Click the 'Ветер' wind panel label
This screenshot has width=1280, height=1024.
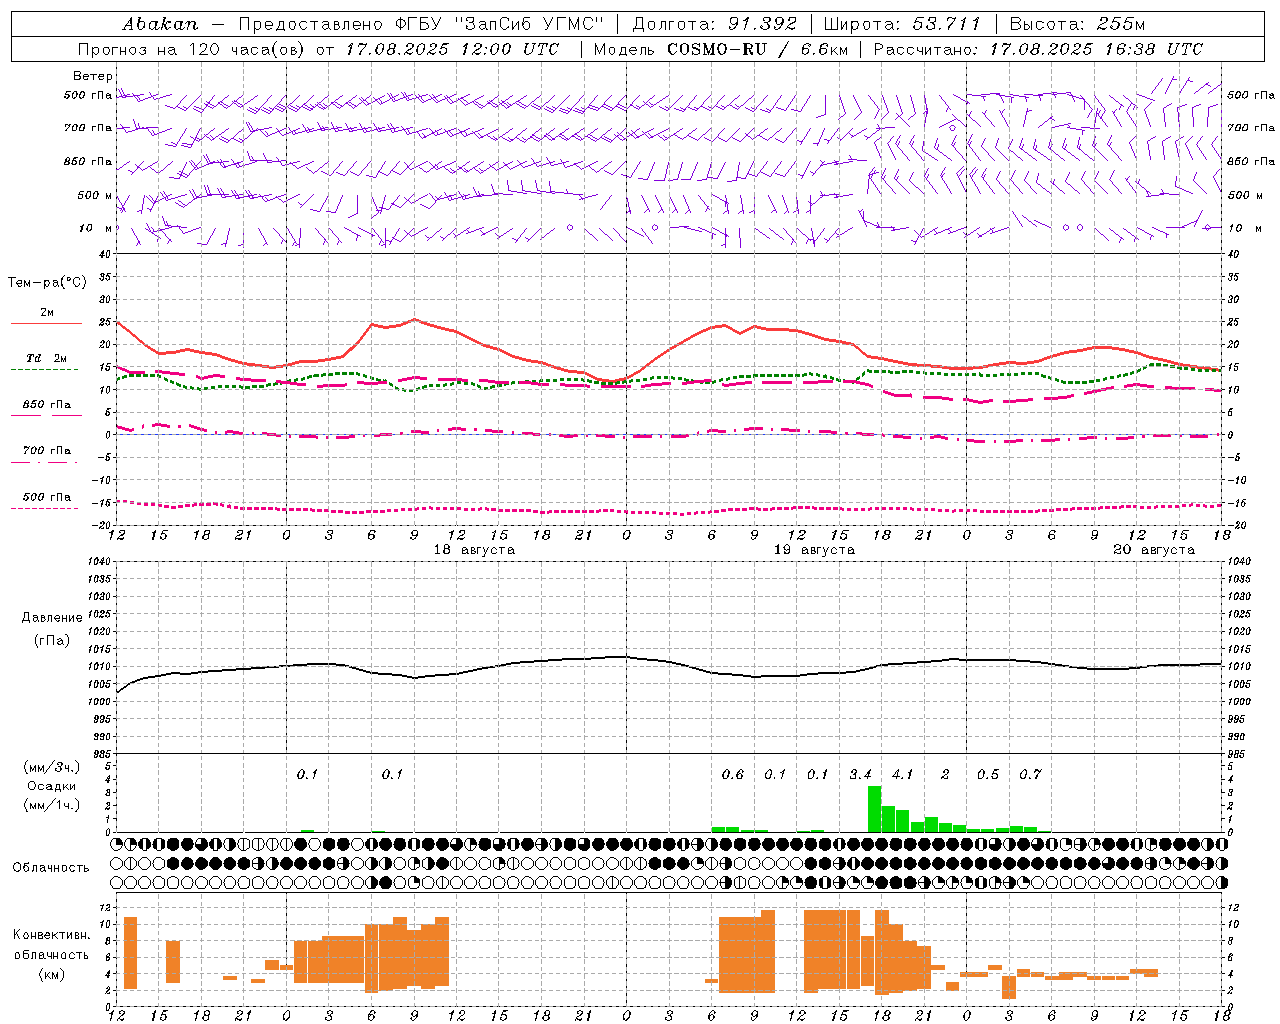point(93,76)
